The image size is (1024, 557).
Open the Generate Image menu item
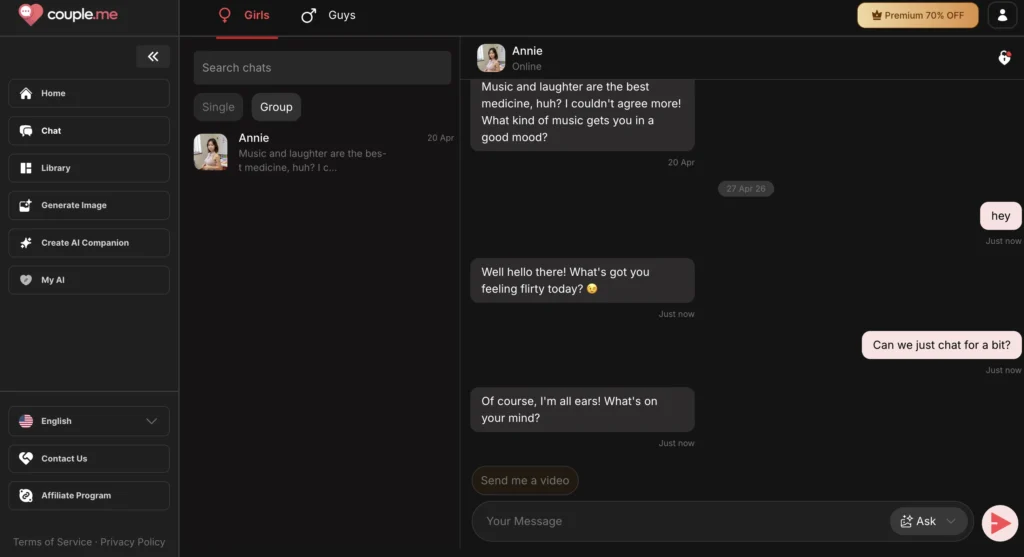click(x=89, y=205)
